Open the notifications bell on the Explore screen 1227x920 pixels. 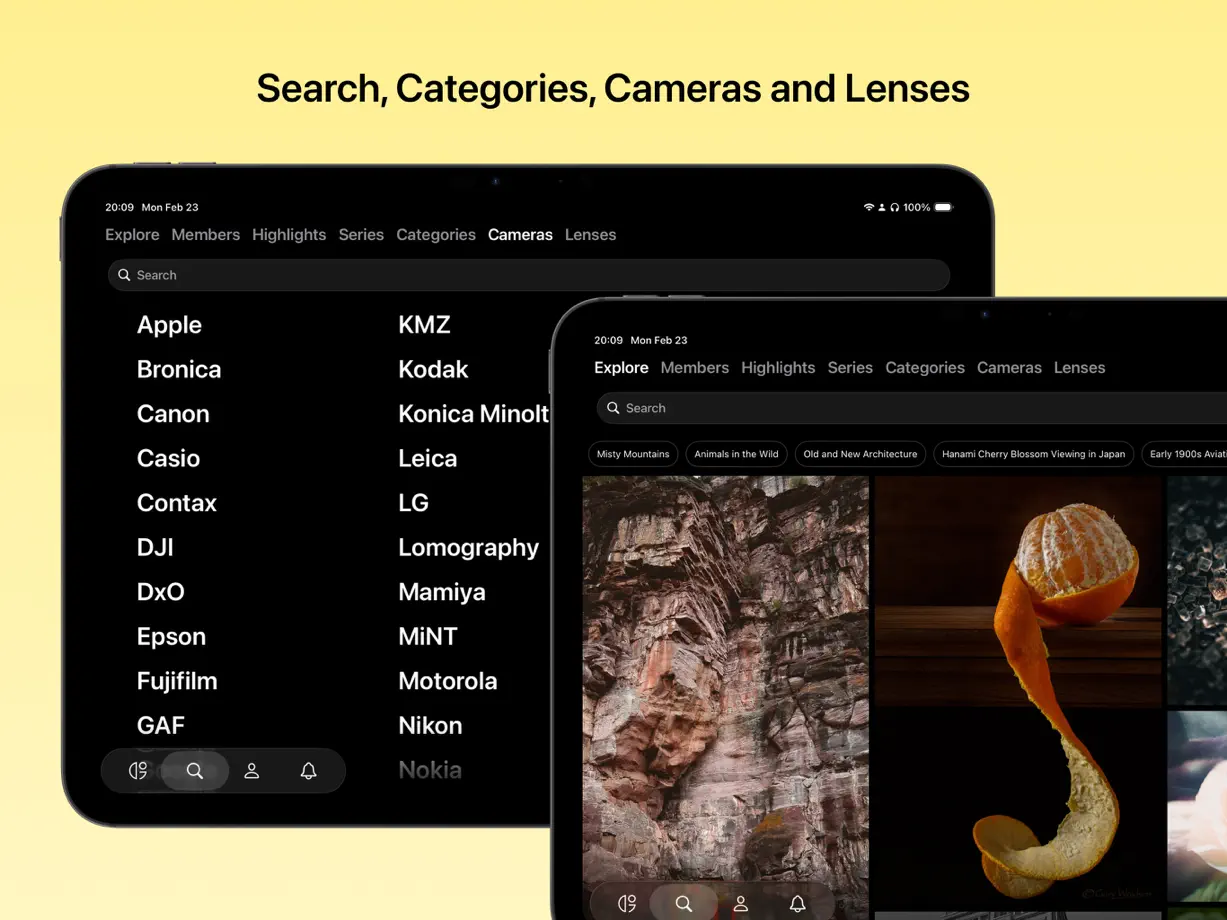point(798,904)
